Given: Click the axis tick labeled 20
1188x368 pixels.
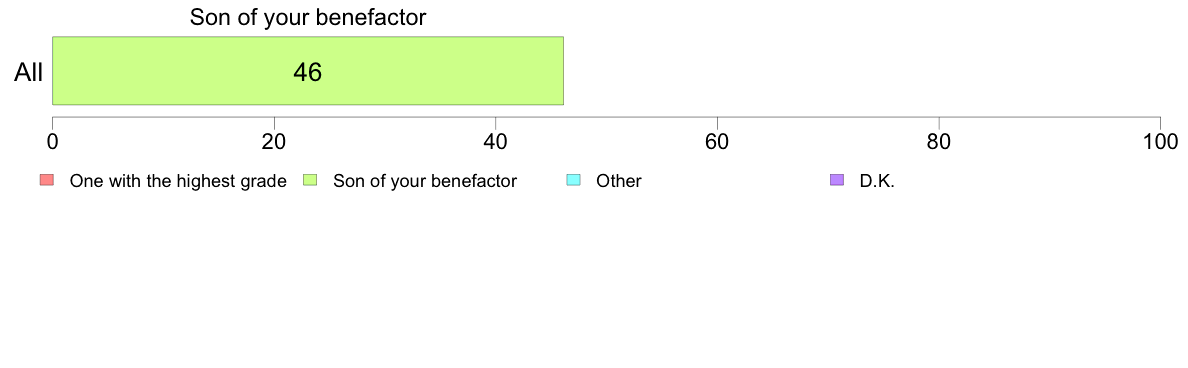Looking at the screenshot, I should click(x=274, y=141).
